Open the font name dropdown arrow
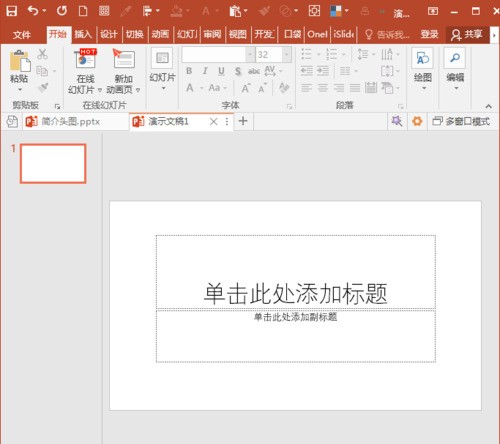Screen dimensions: 500x444 pyautogui.click(x=250, y=55)
